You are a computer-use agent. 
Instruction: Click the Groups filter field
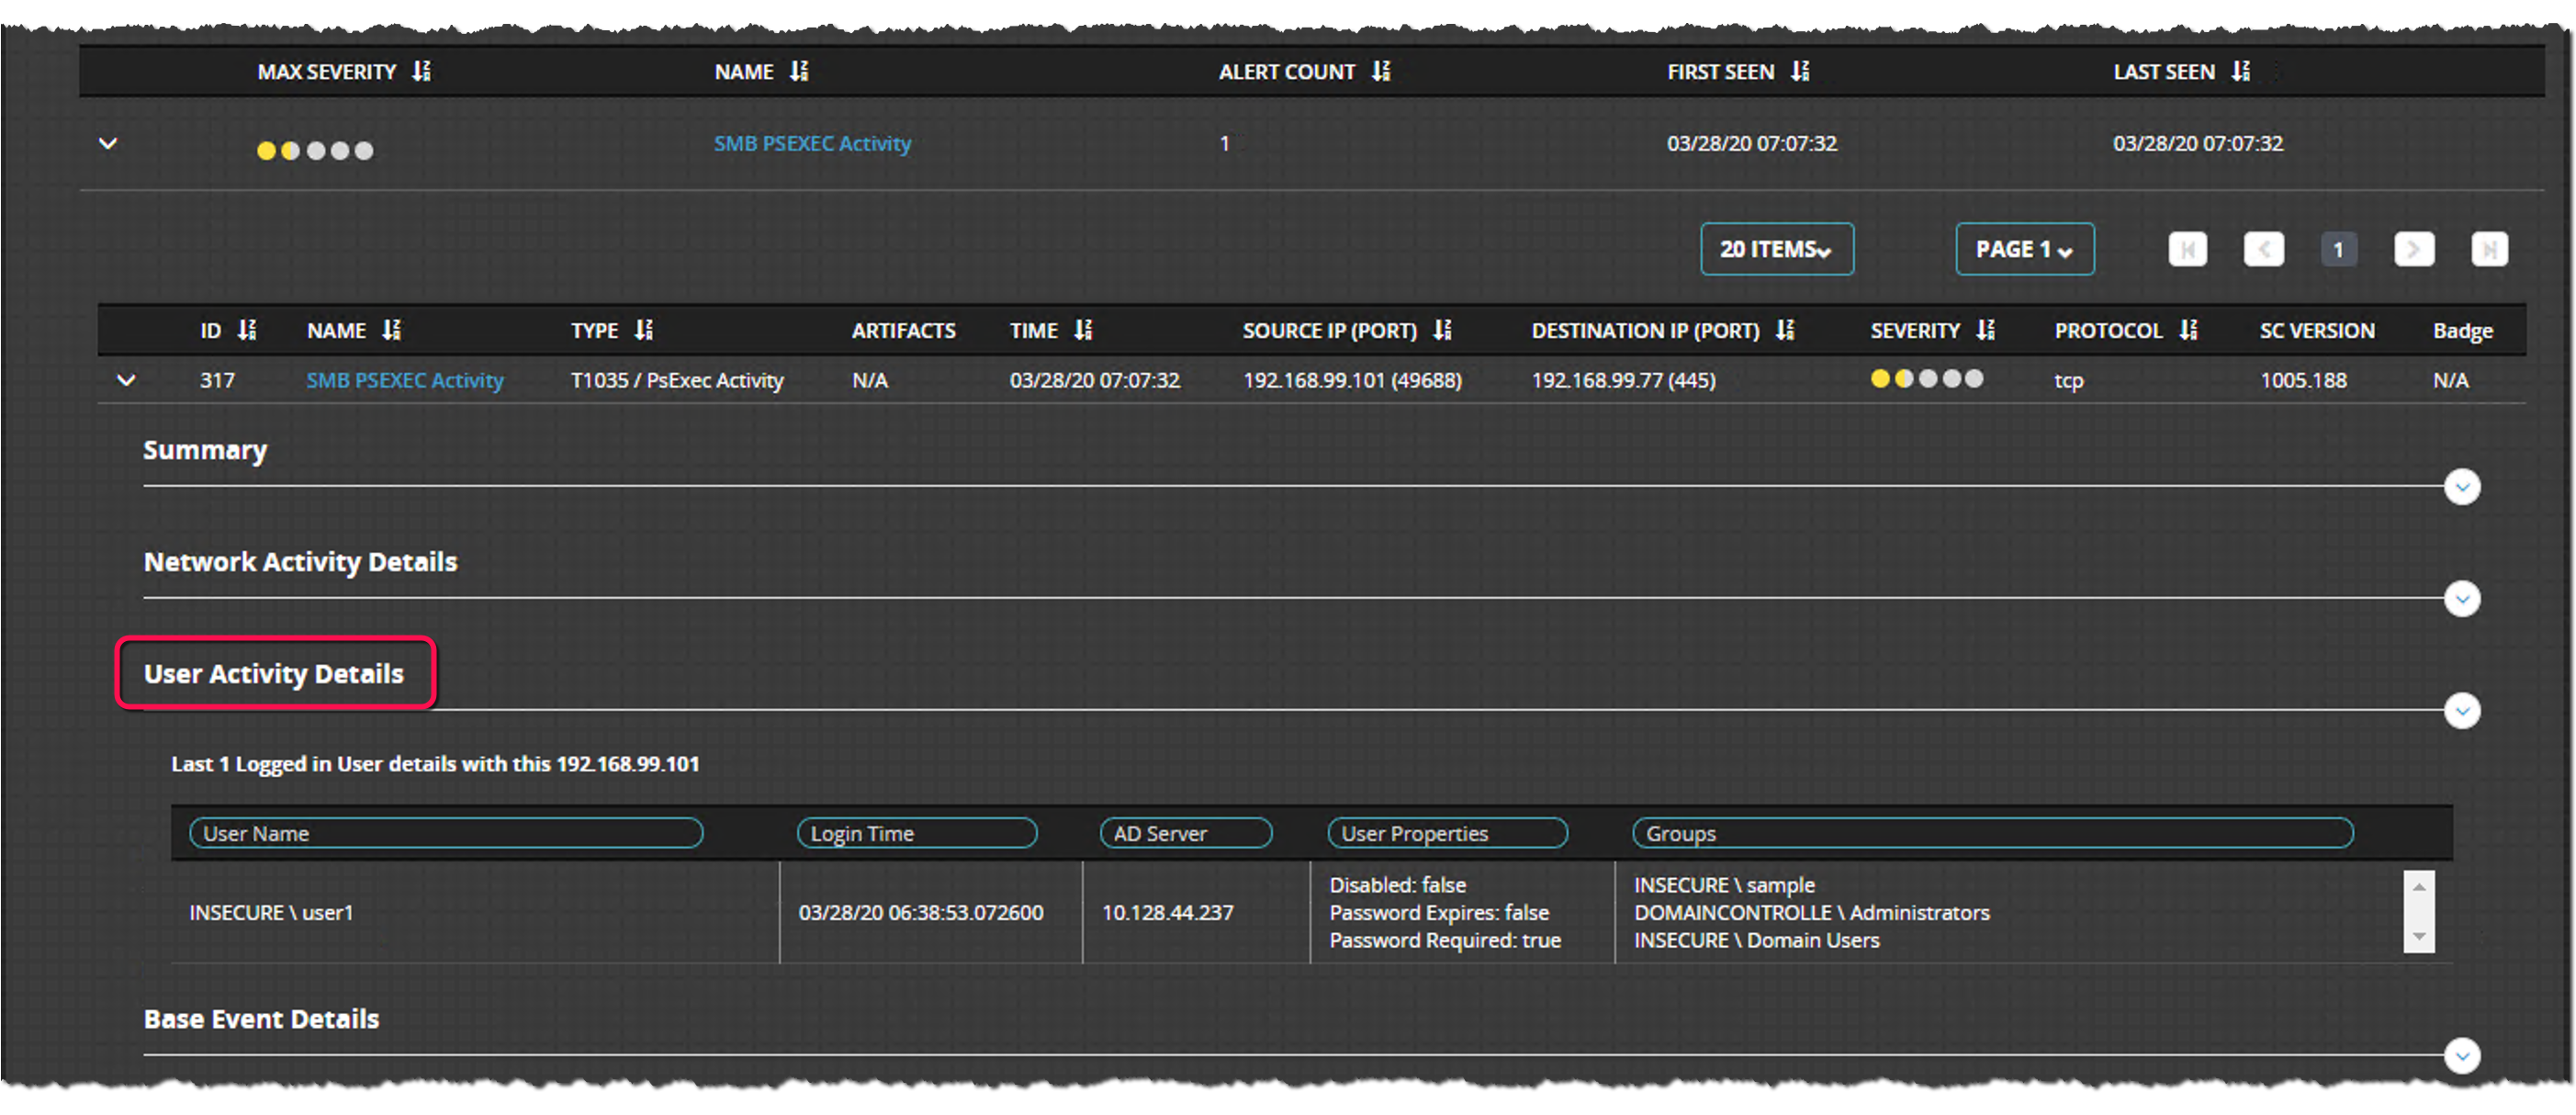click(x=1993, y=833)
